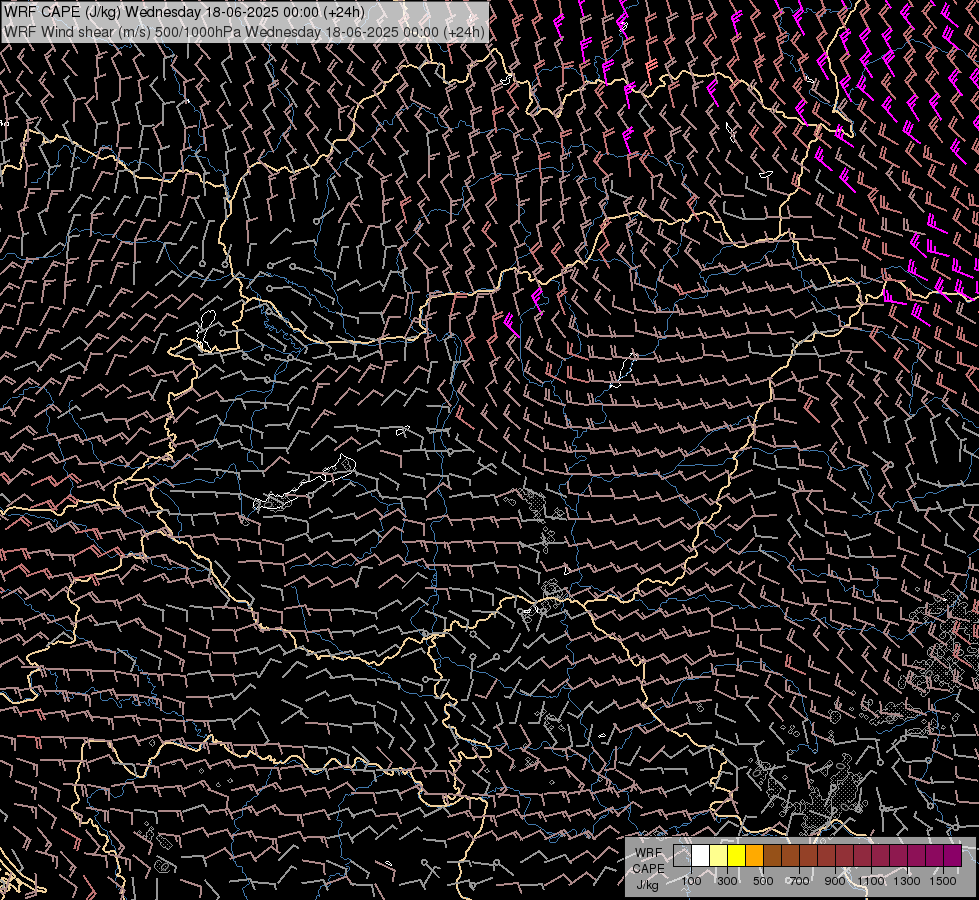Click the '900' legend tick label
Viewport: 979px width, 900px height.
(835, 881)
